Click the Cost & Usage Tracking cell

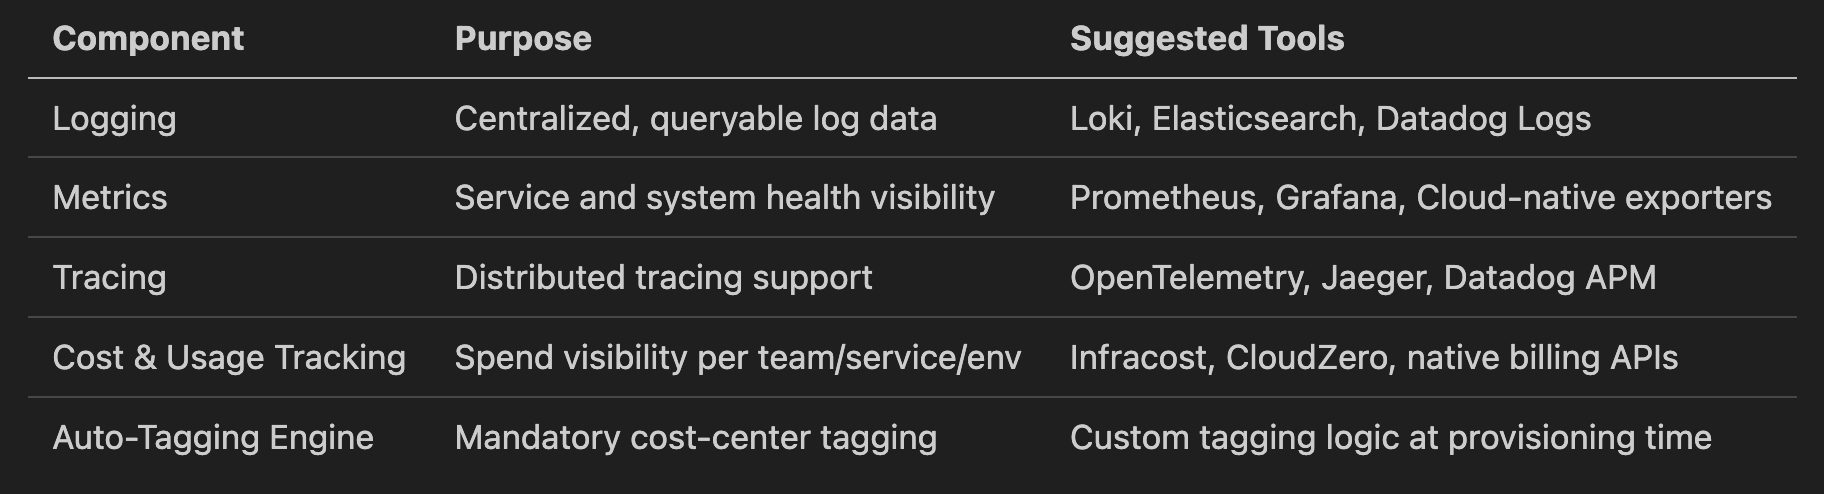[x=229, y=358]
